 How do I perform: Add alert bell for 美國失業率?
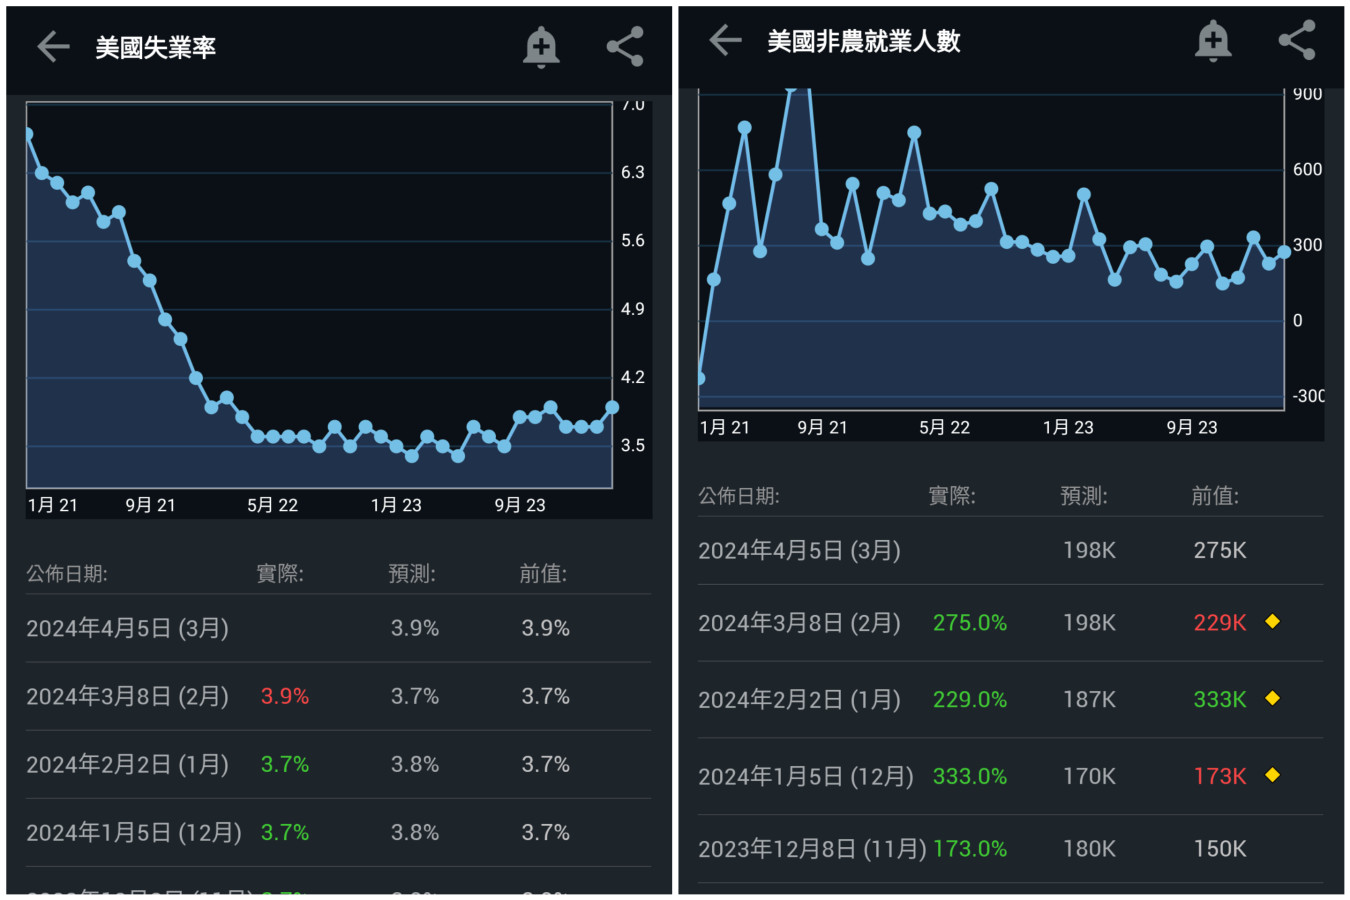[541, 47]
